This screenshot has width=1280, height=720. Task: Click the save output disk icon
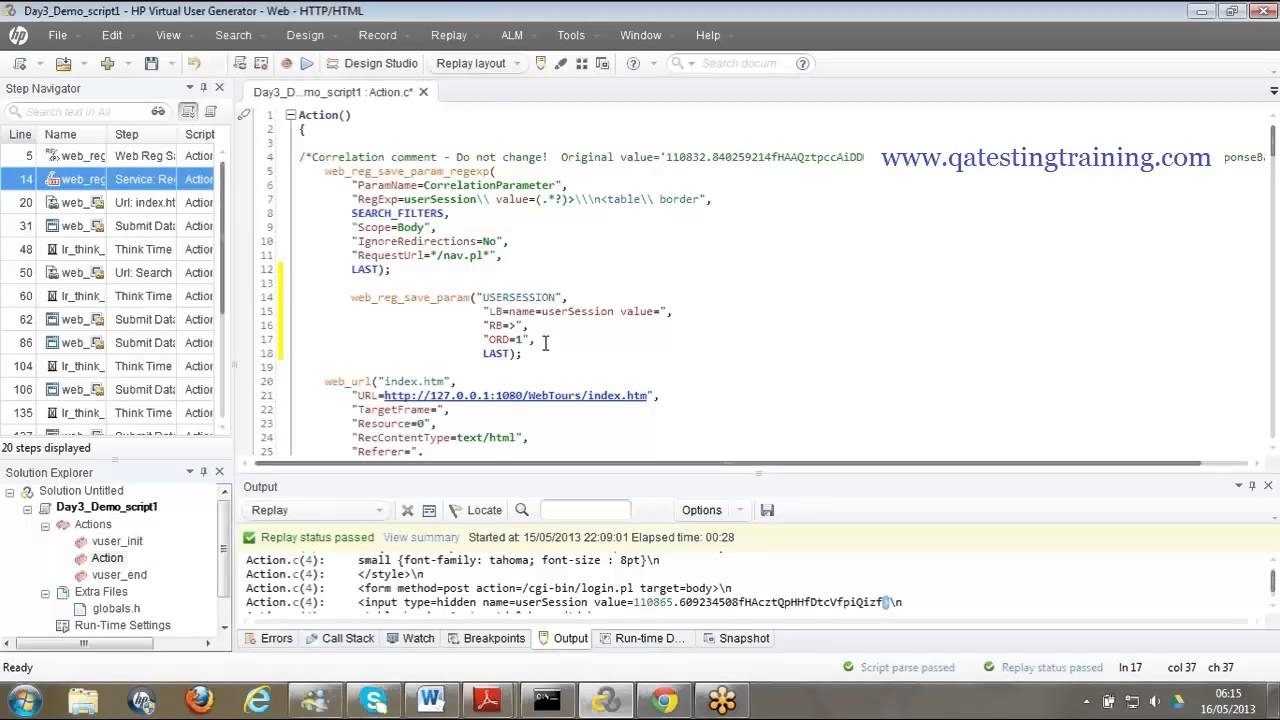click(767, 510)
